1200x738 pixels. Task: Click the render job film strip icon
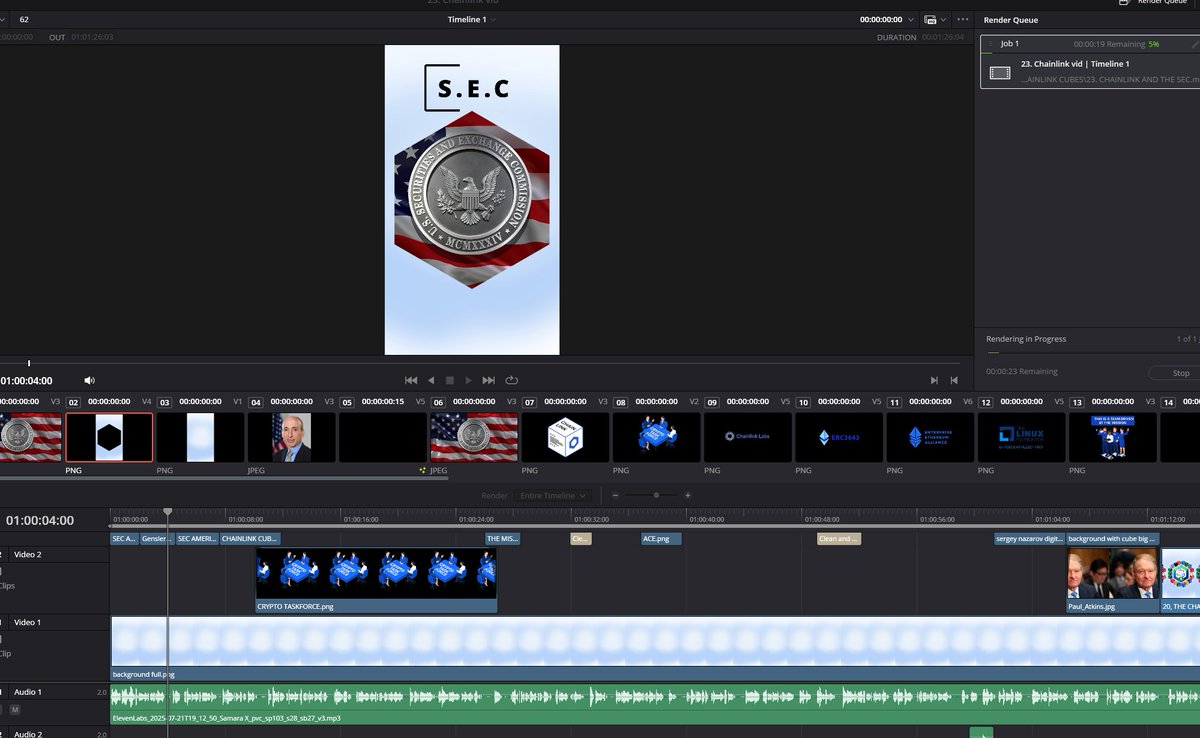[x=1000, y=72]
